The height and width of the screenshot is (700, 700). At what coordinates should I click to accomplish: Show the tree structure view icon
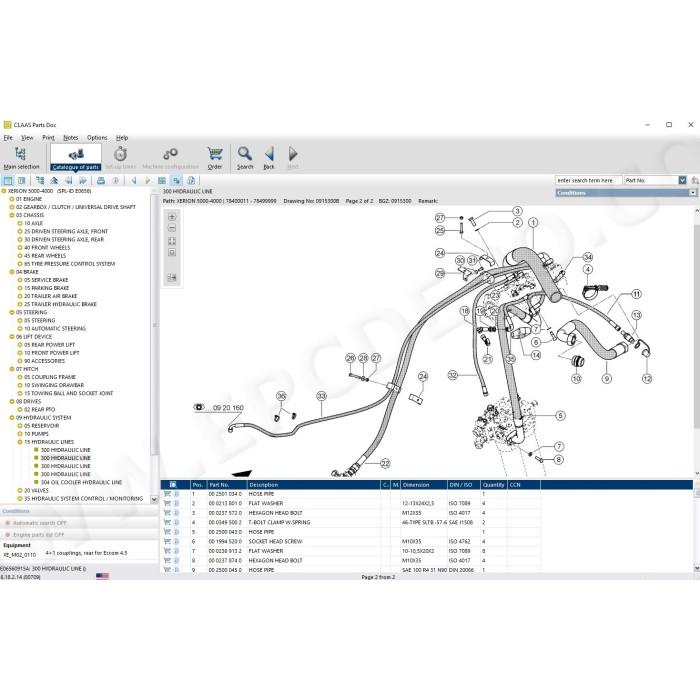(x=40, y=180)
